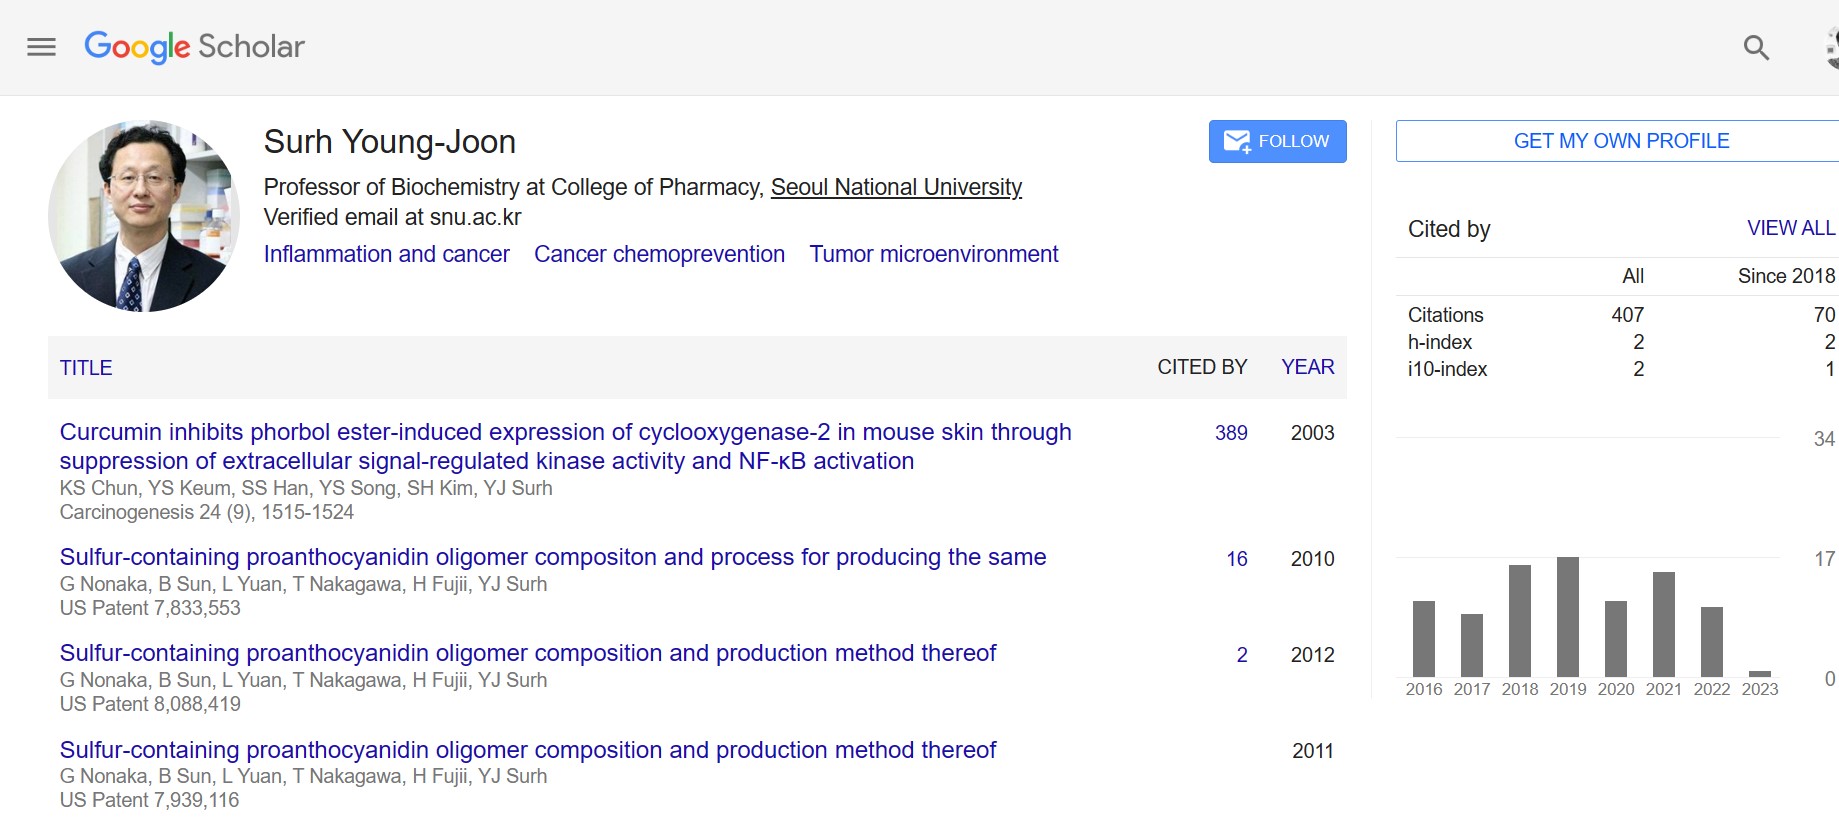This screenshot has width=1839, height=817.
Task: Click the 2017 citation bar in chart
Action: [x=1472, y=645]
